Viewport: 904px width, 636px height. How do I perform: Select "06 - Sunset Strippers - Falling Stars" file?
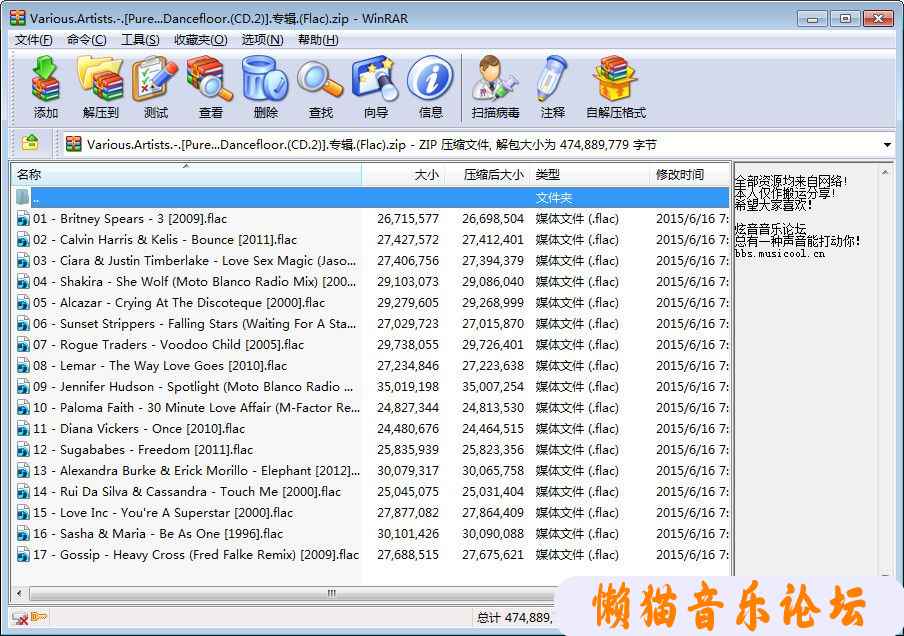pos(194,324)
